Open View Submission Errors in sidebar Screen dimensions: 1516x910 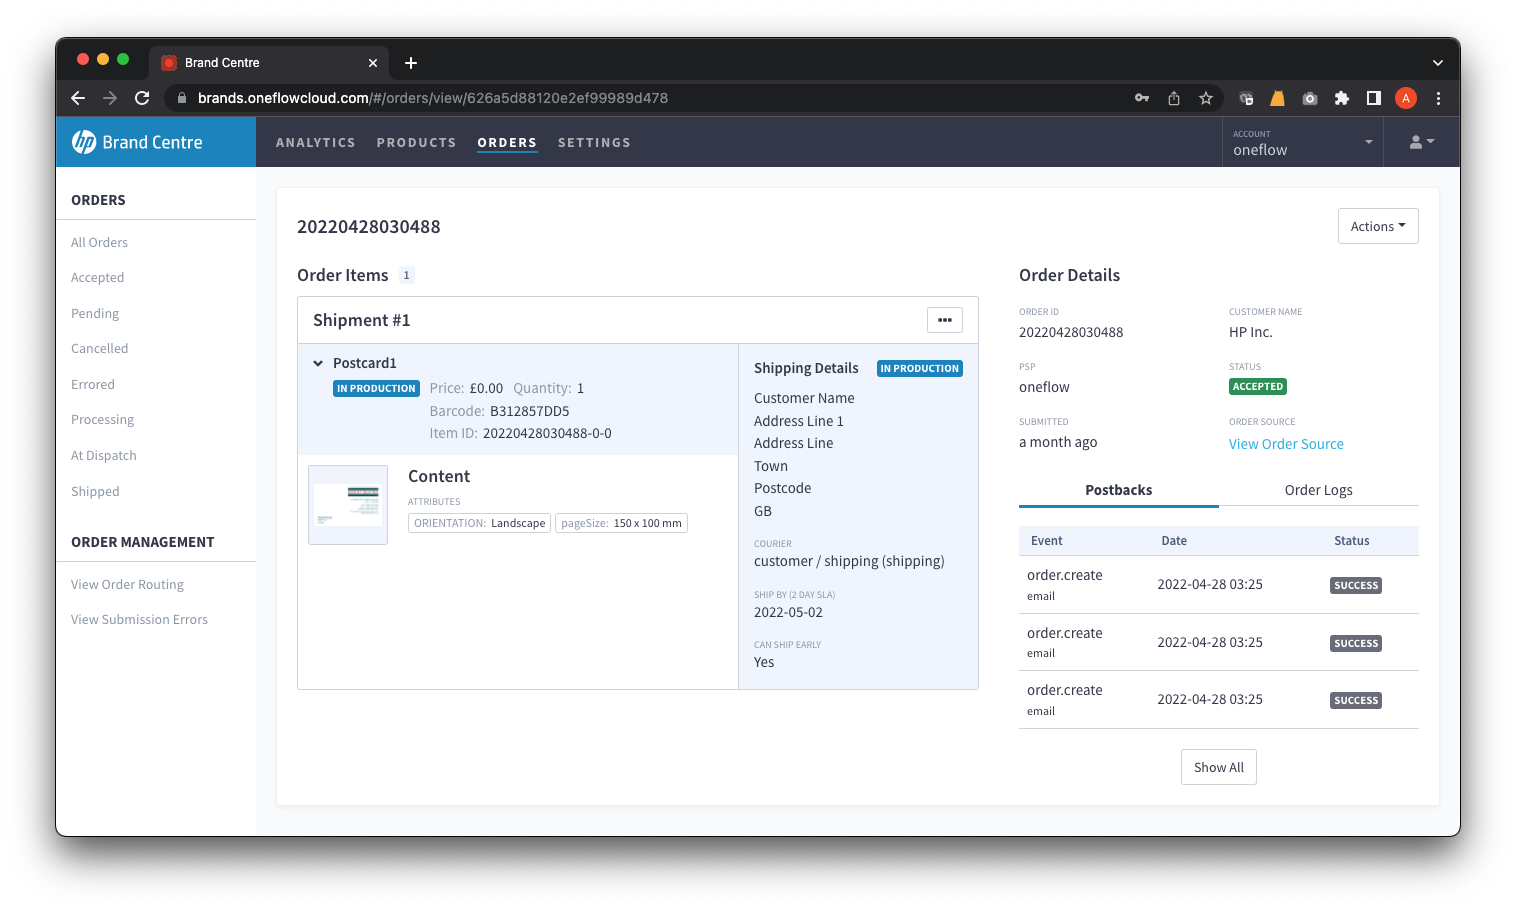pos(139,620)
